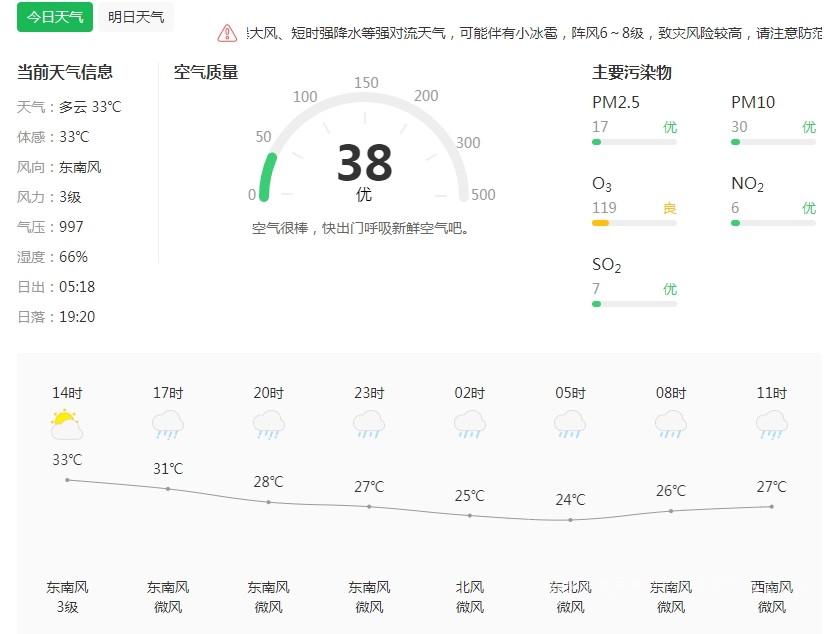The image size is (831, 634).
Task: Click the 日落：19:20 line
Action: coord(56,317)
